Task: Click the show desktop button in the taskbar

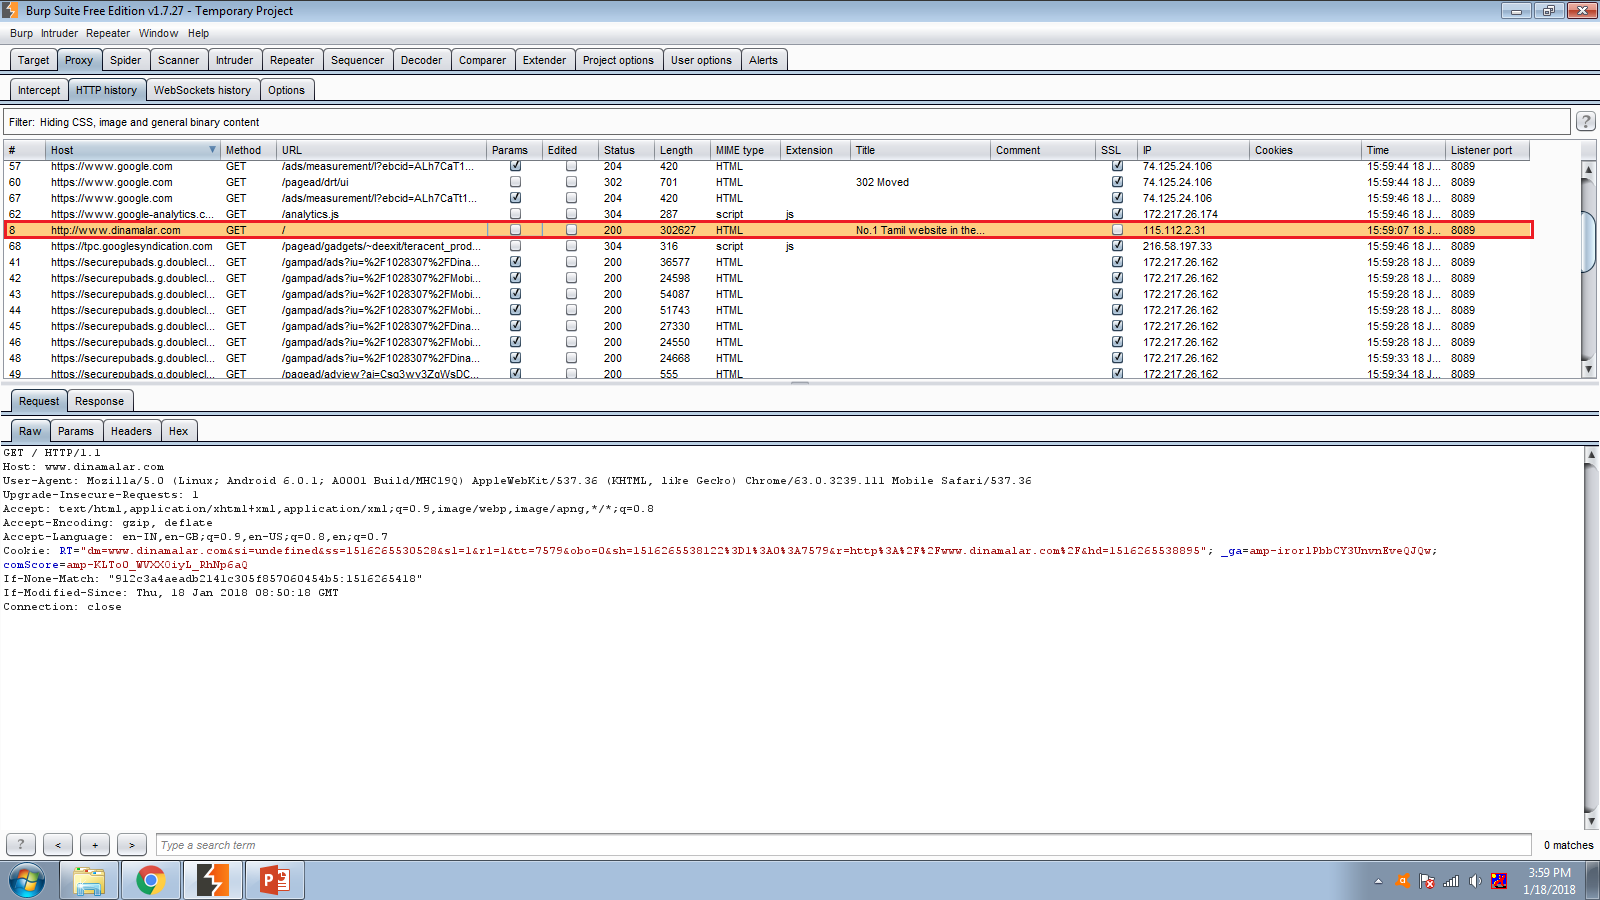Action: click(x=1593, y=881)
